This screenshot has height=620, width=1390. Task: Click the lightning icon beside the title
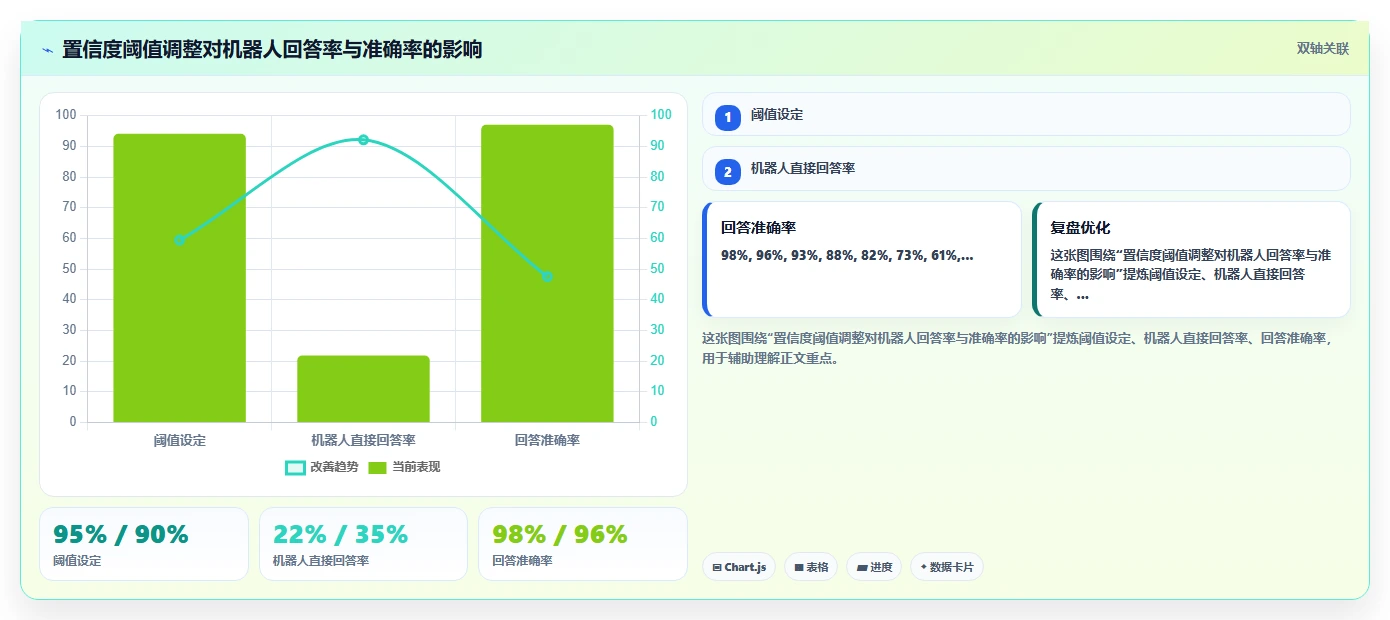tap(47, 50)
